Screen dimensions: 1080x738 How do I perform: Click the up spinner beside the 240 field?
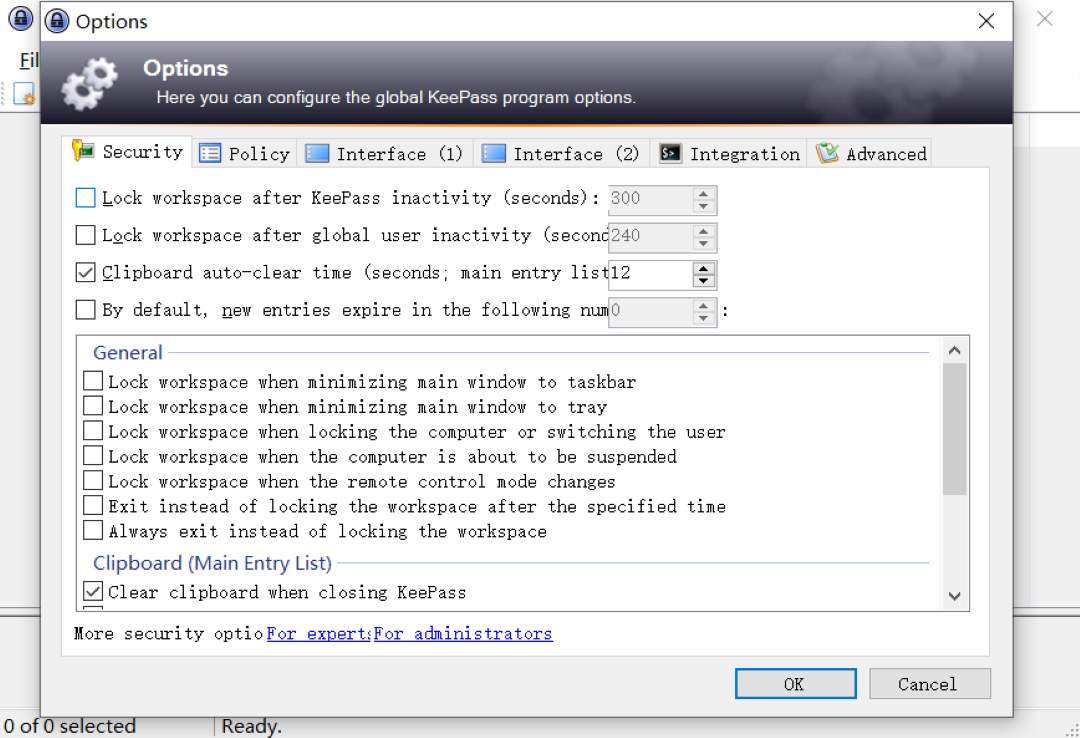pyautogui.click(x=704, y=231)
